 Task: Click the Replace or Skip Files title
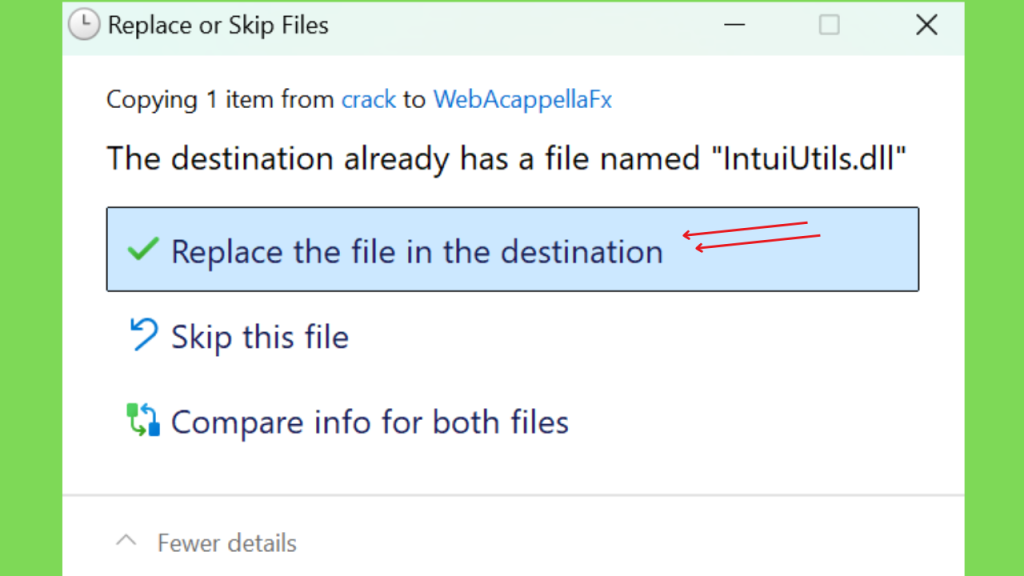(218, 25)
